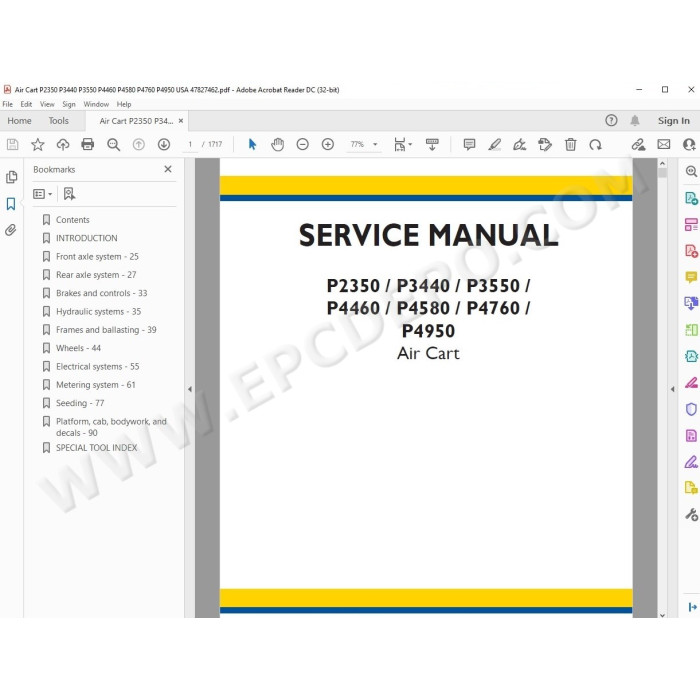700x700 pixels.
Task: Switch to the Tools tab
Action: (58, 121)
